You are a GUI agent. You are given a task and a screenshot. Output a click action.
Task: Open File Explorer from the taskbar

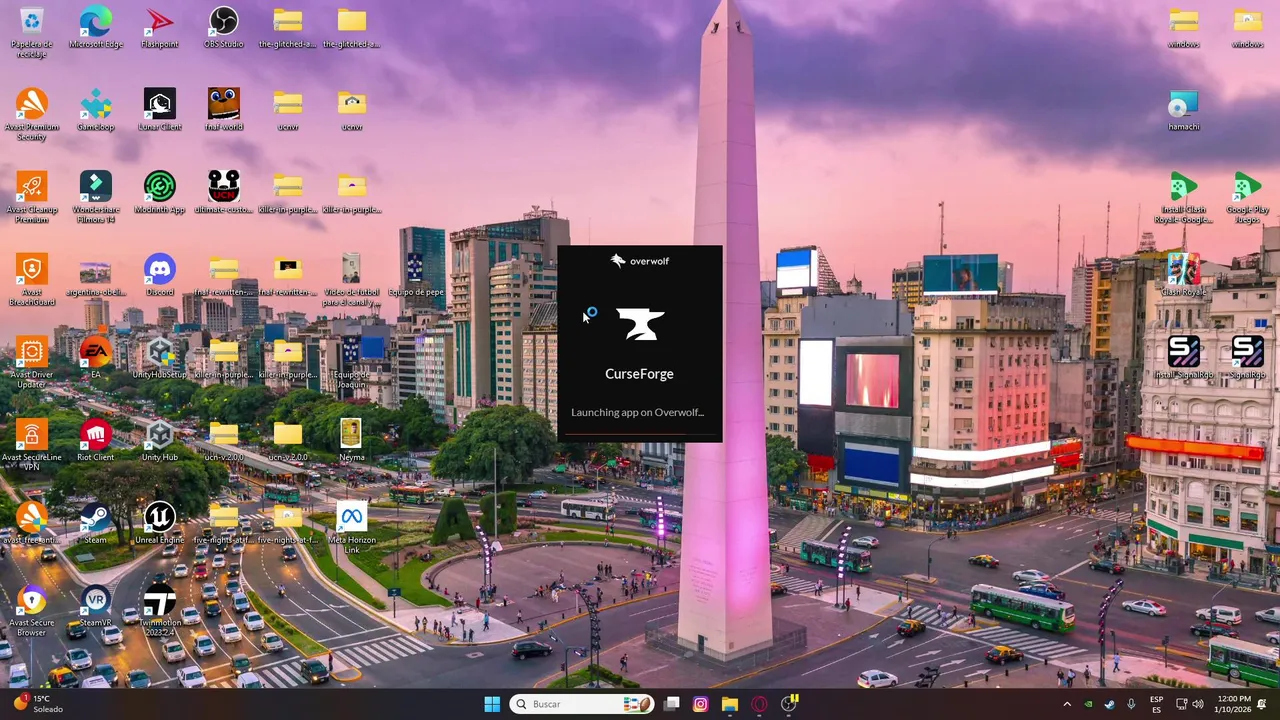(x=730, y=704)
